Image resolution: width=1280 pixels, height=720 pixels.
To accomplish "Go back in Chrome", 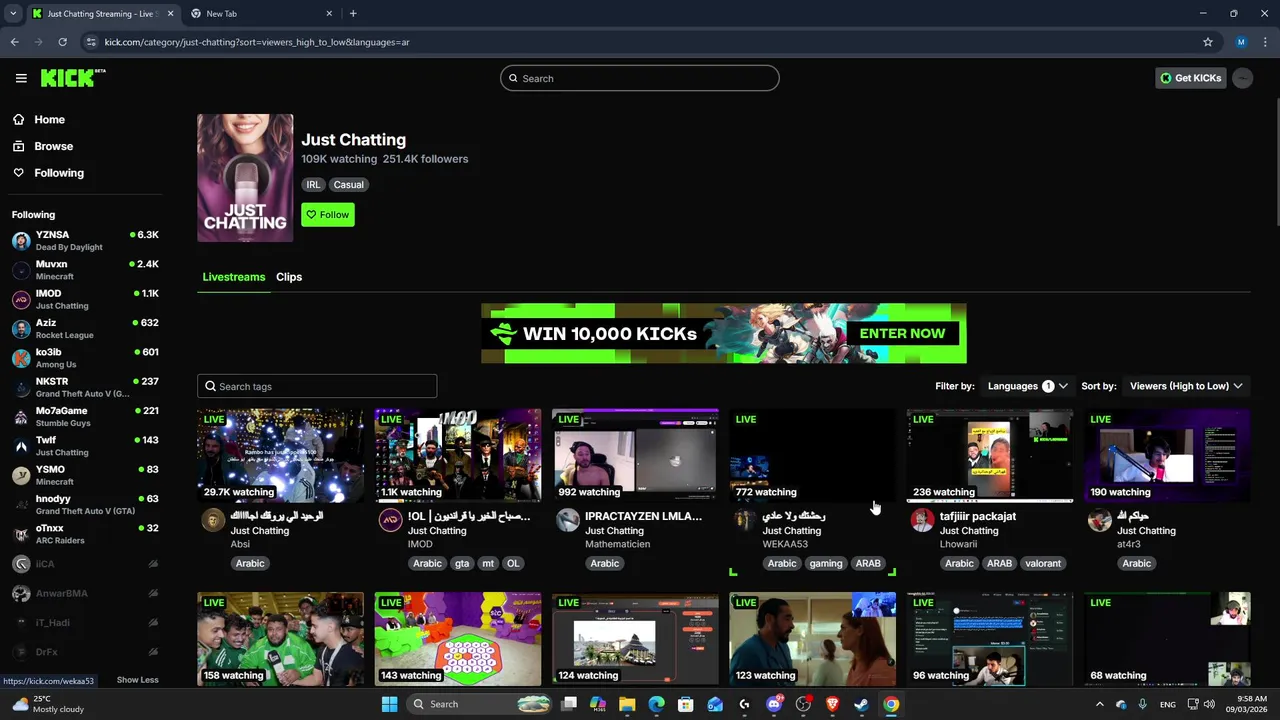I will (14, 42).
